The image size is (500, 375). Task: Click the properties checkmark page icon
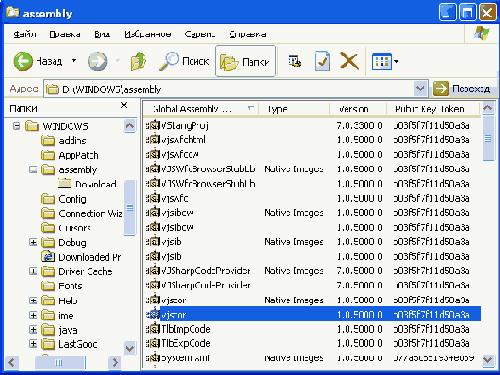322,61
